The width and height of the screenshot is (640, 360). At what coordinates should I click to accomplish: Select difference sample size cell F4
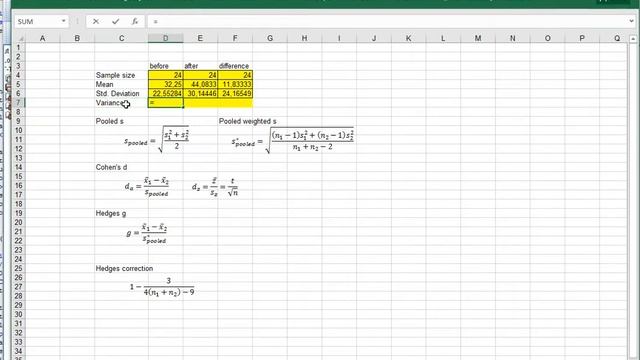235,75
